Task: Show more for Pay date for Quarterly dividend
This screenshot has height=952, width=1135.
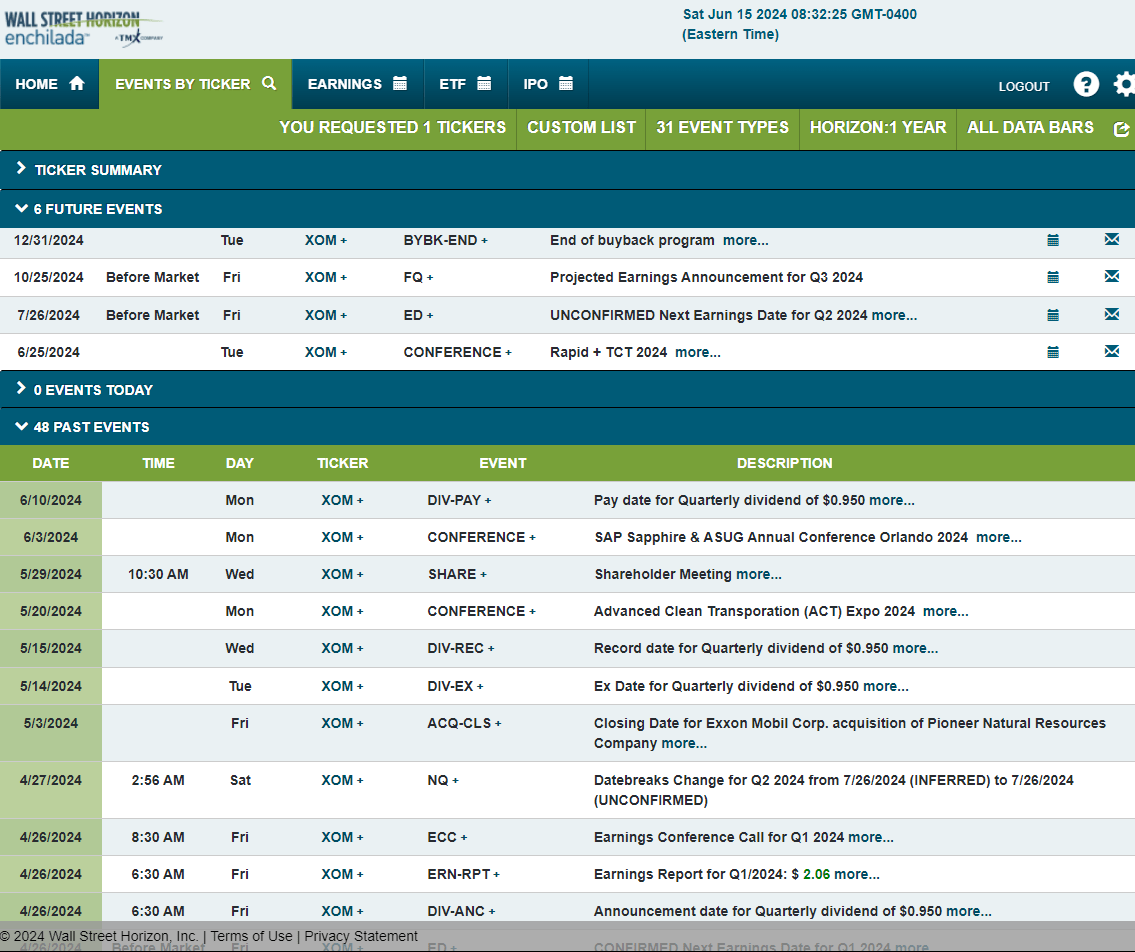Action: click(x=892, y=500)
